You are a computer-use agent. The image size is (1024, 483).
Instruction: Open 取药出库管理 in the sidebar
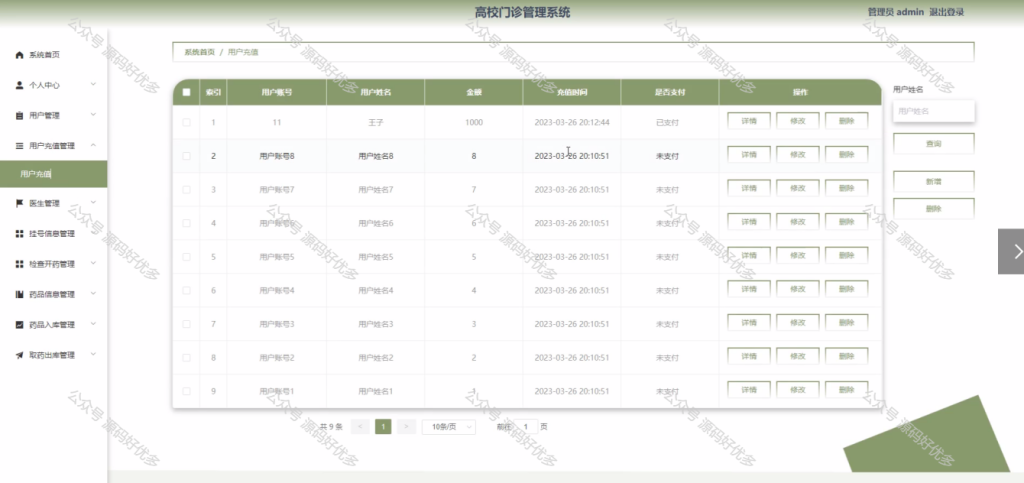click(x=54, y=355)
